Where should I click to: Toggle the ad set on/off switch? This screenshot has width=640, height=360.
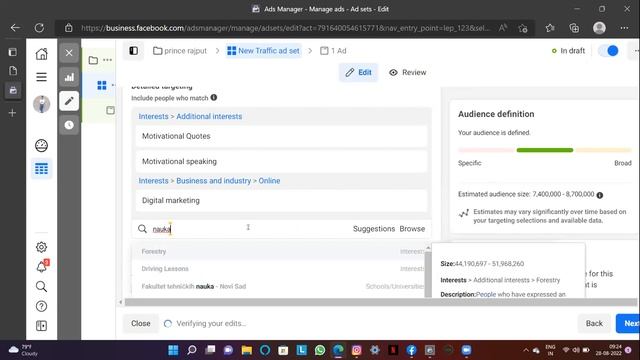click(x=608, y=51)
